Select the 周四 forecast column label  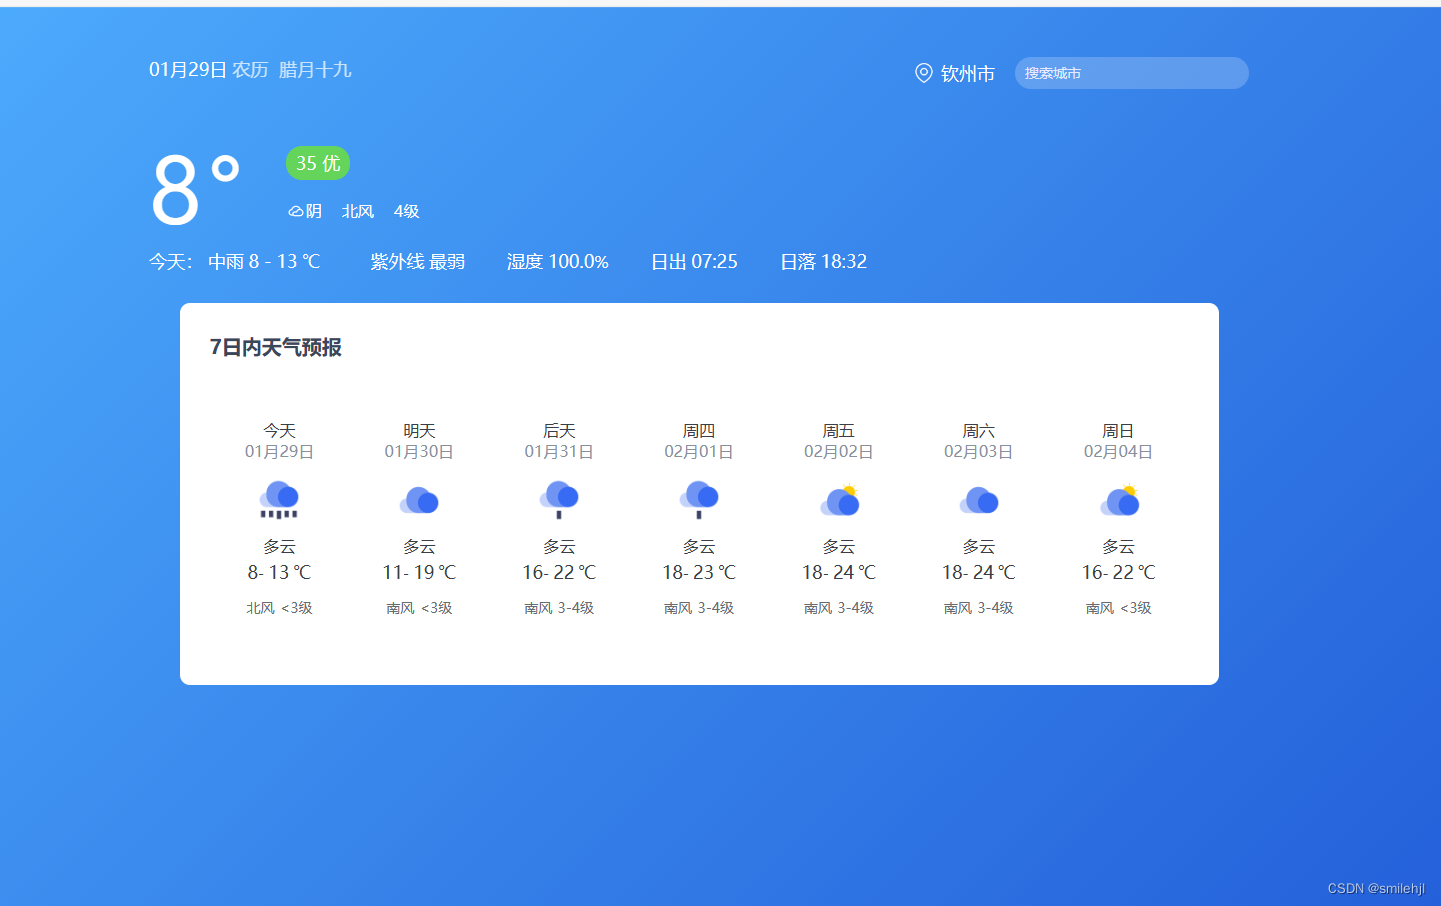point(699,431)
